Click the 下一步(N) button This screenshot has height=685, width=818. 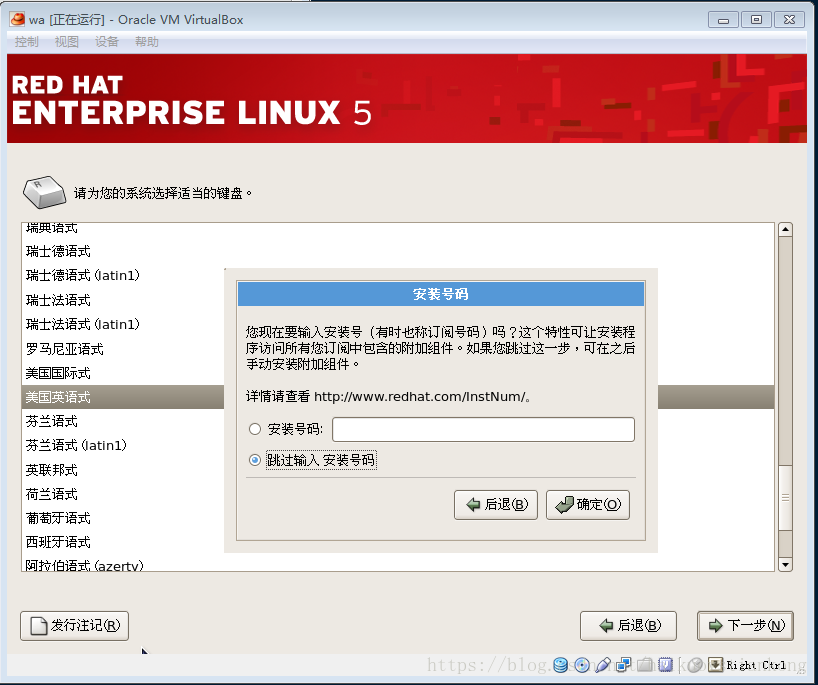click(745, 626)
